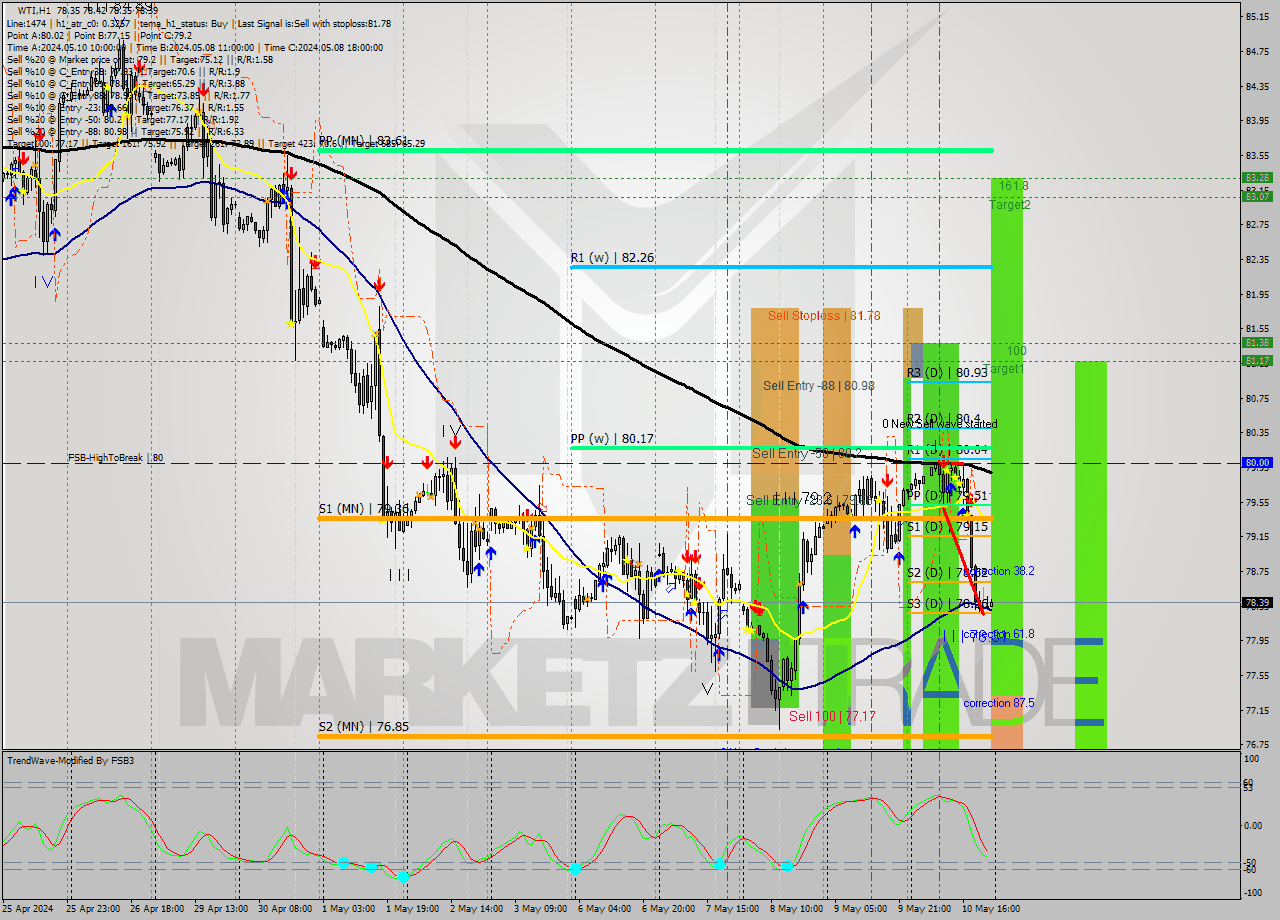Click the 'PP (w) | 80.17' pivot label
Screen dimensions: 1280x920
pyautogui.click(x=612, y=438)
